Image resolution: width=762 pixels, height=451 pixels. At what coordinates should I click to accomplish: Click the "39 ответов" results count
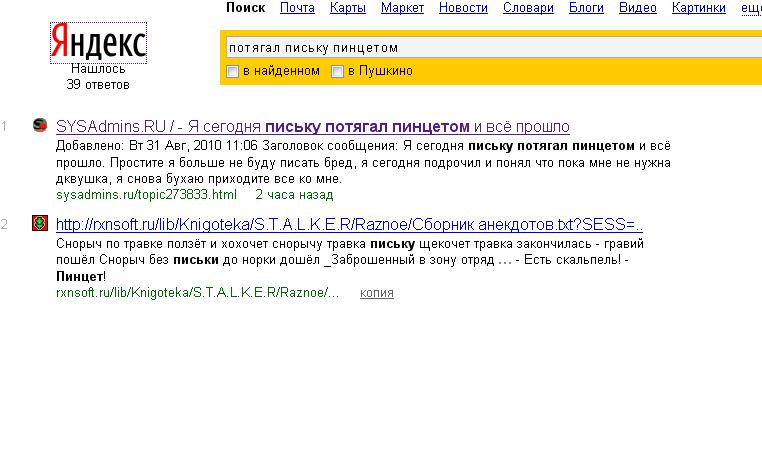coord(98,85)
